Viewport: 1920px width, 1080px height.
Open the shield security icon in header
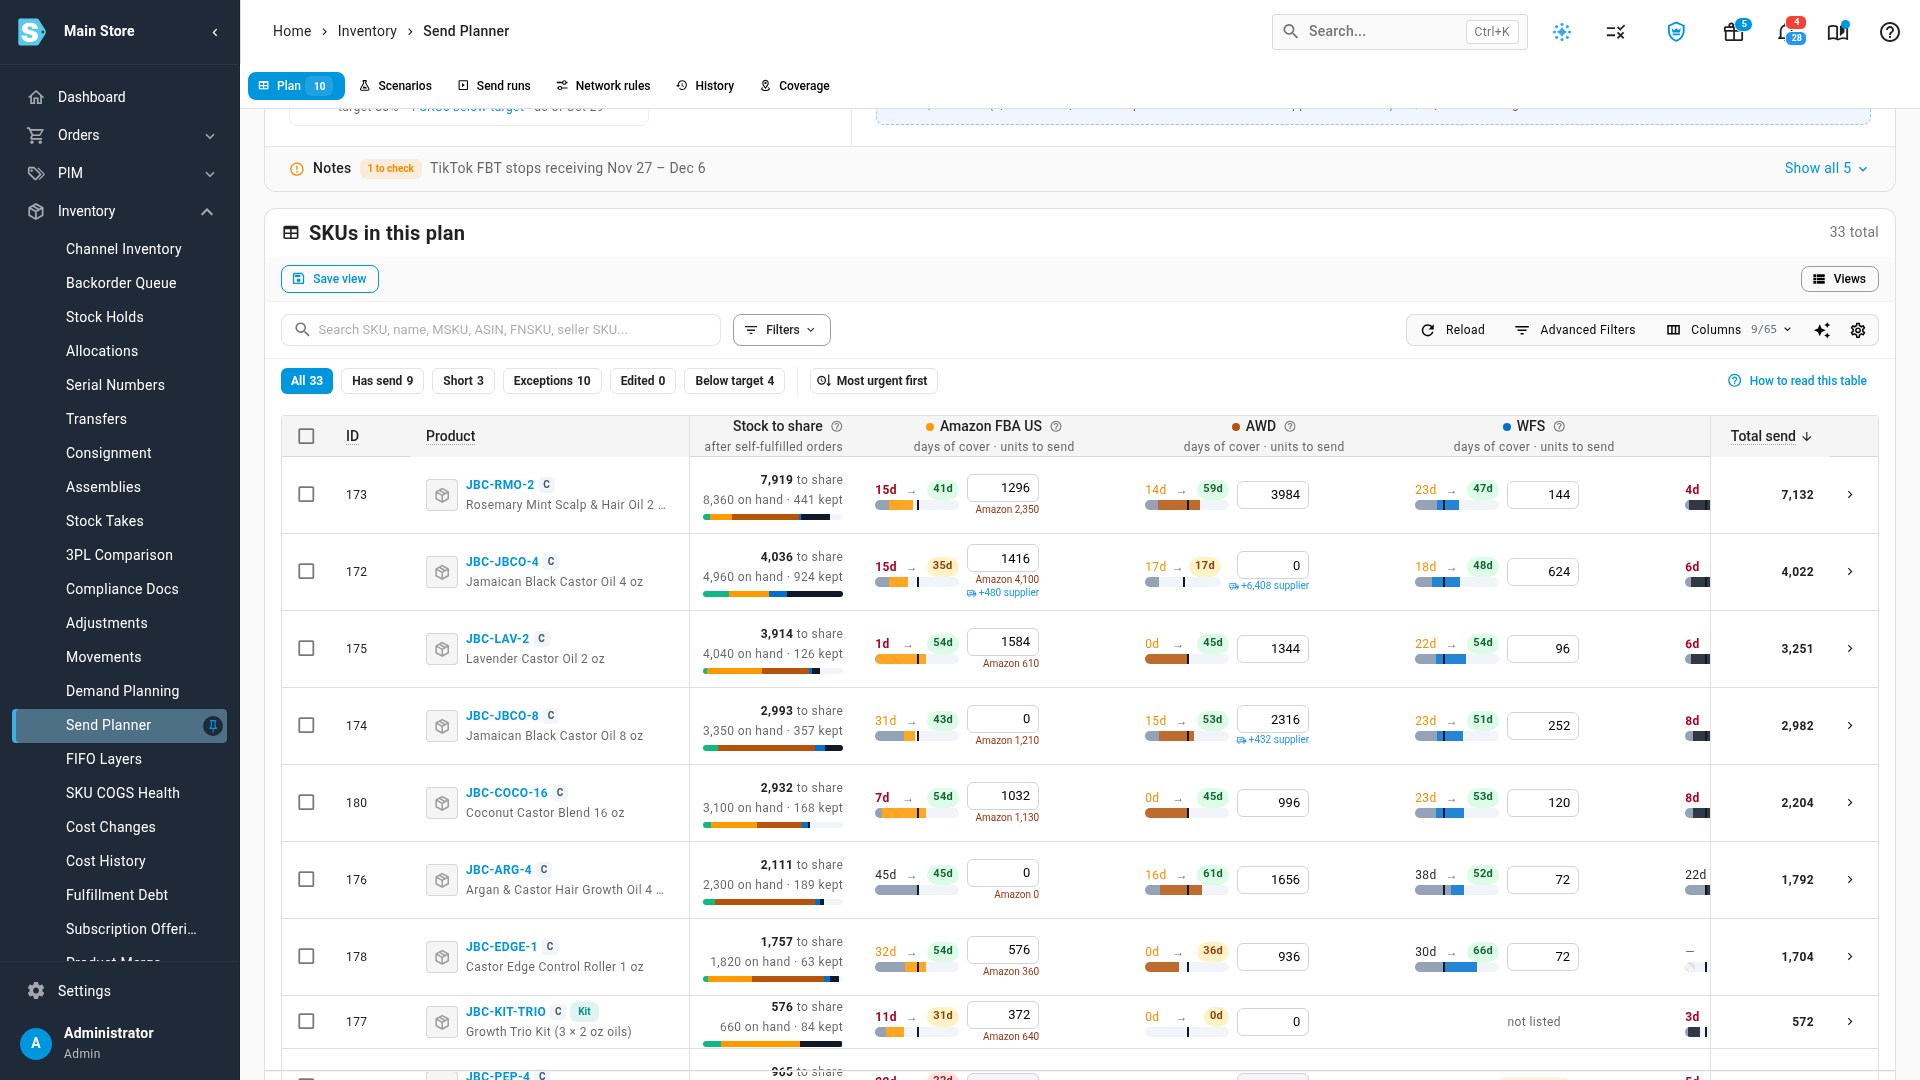click(x=1676, y=32)
